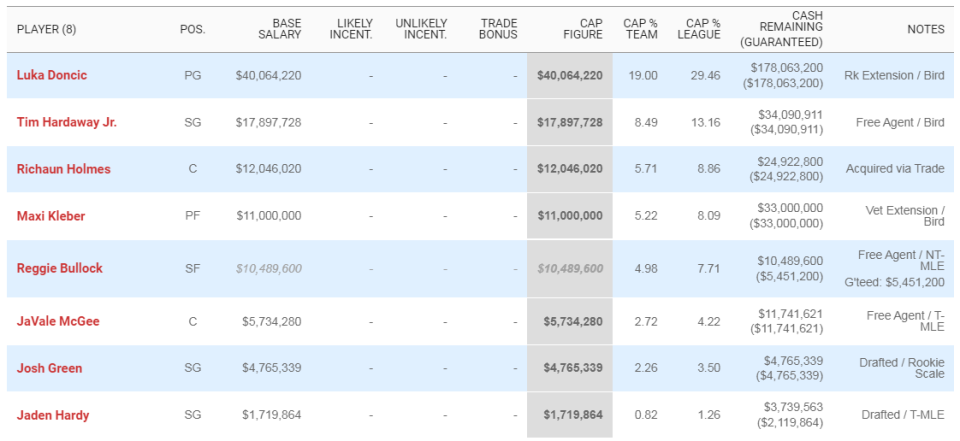This screenshot has width=960, height=441.
Task: Select Luka Doncic's $40,064,220 cap figure cell
Action: coord(569,75)
